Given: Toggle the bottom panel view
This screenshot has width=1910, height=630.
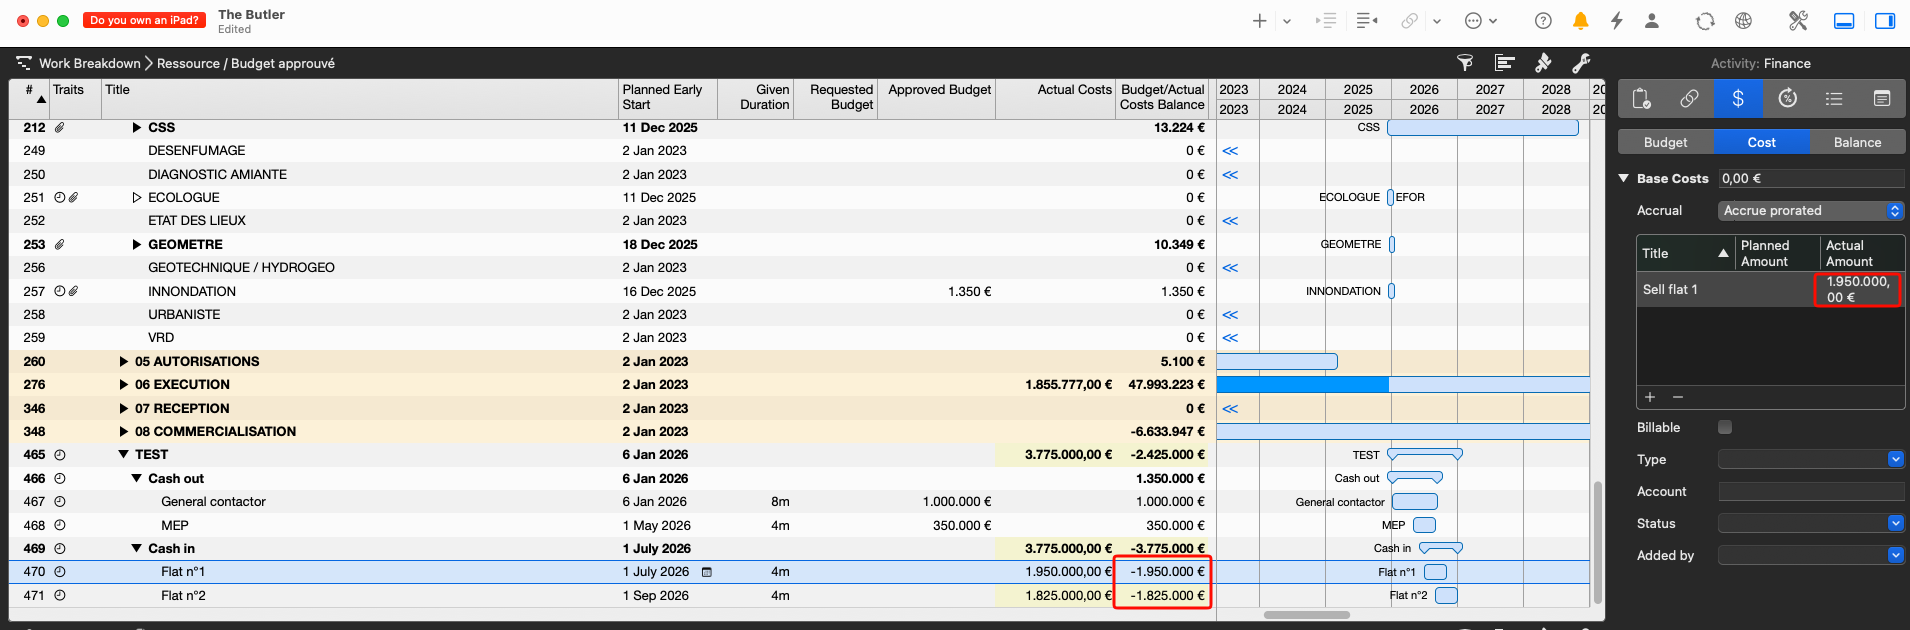Looking at the screenshot, I should pyautogui.click(x=1844, y=21).
